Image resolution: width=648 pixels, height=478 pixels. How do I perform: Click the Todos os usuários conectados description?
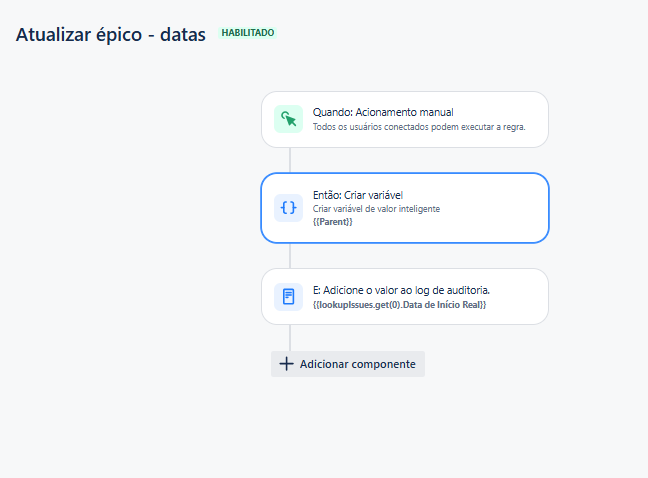[x=419, y=127]
